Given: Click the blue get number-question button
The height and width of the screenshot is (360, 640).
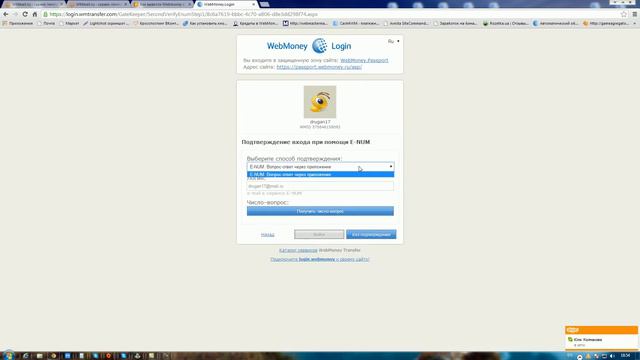Looking at the screenshot, I should 320,211.
